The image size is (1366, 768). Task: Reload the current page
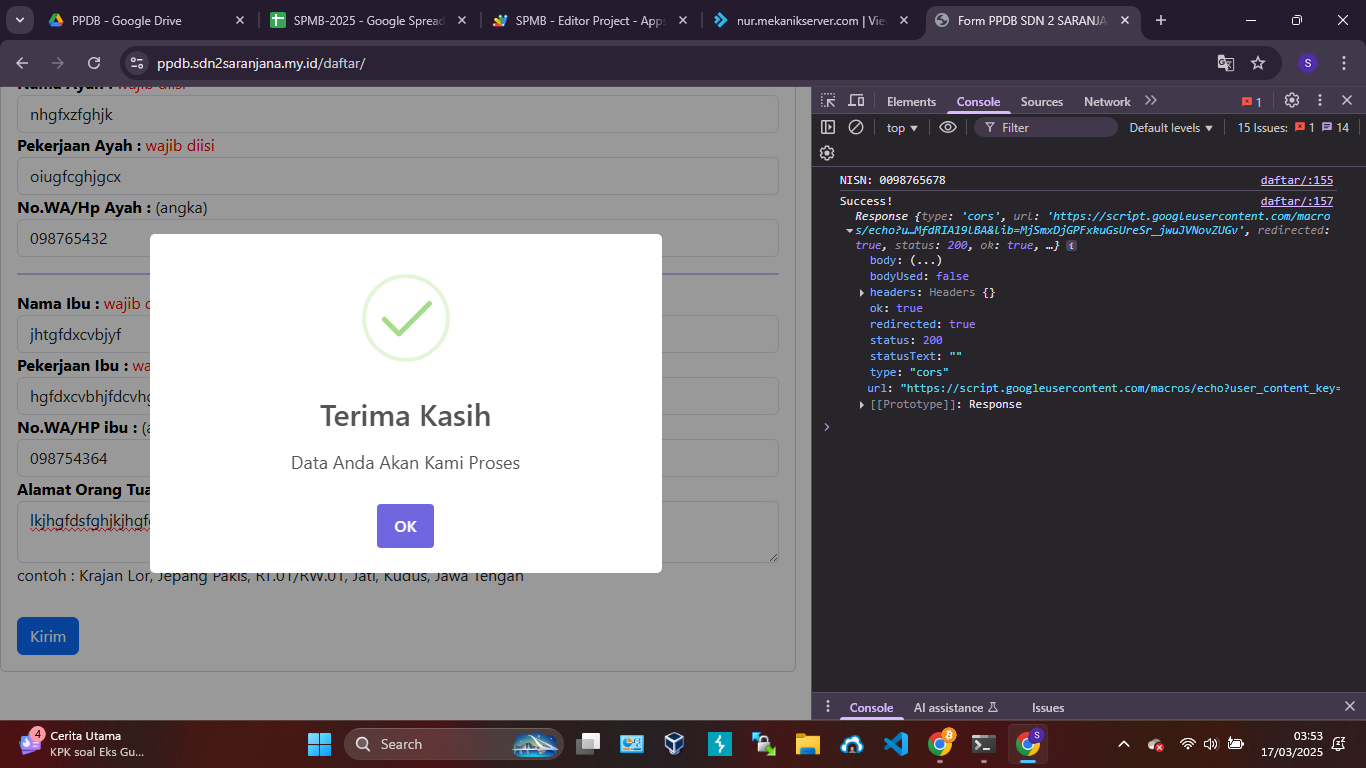94,63
